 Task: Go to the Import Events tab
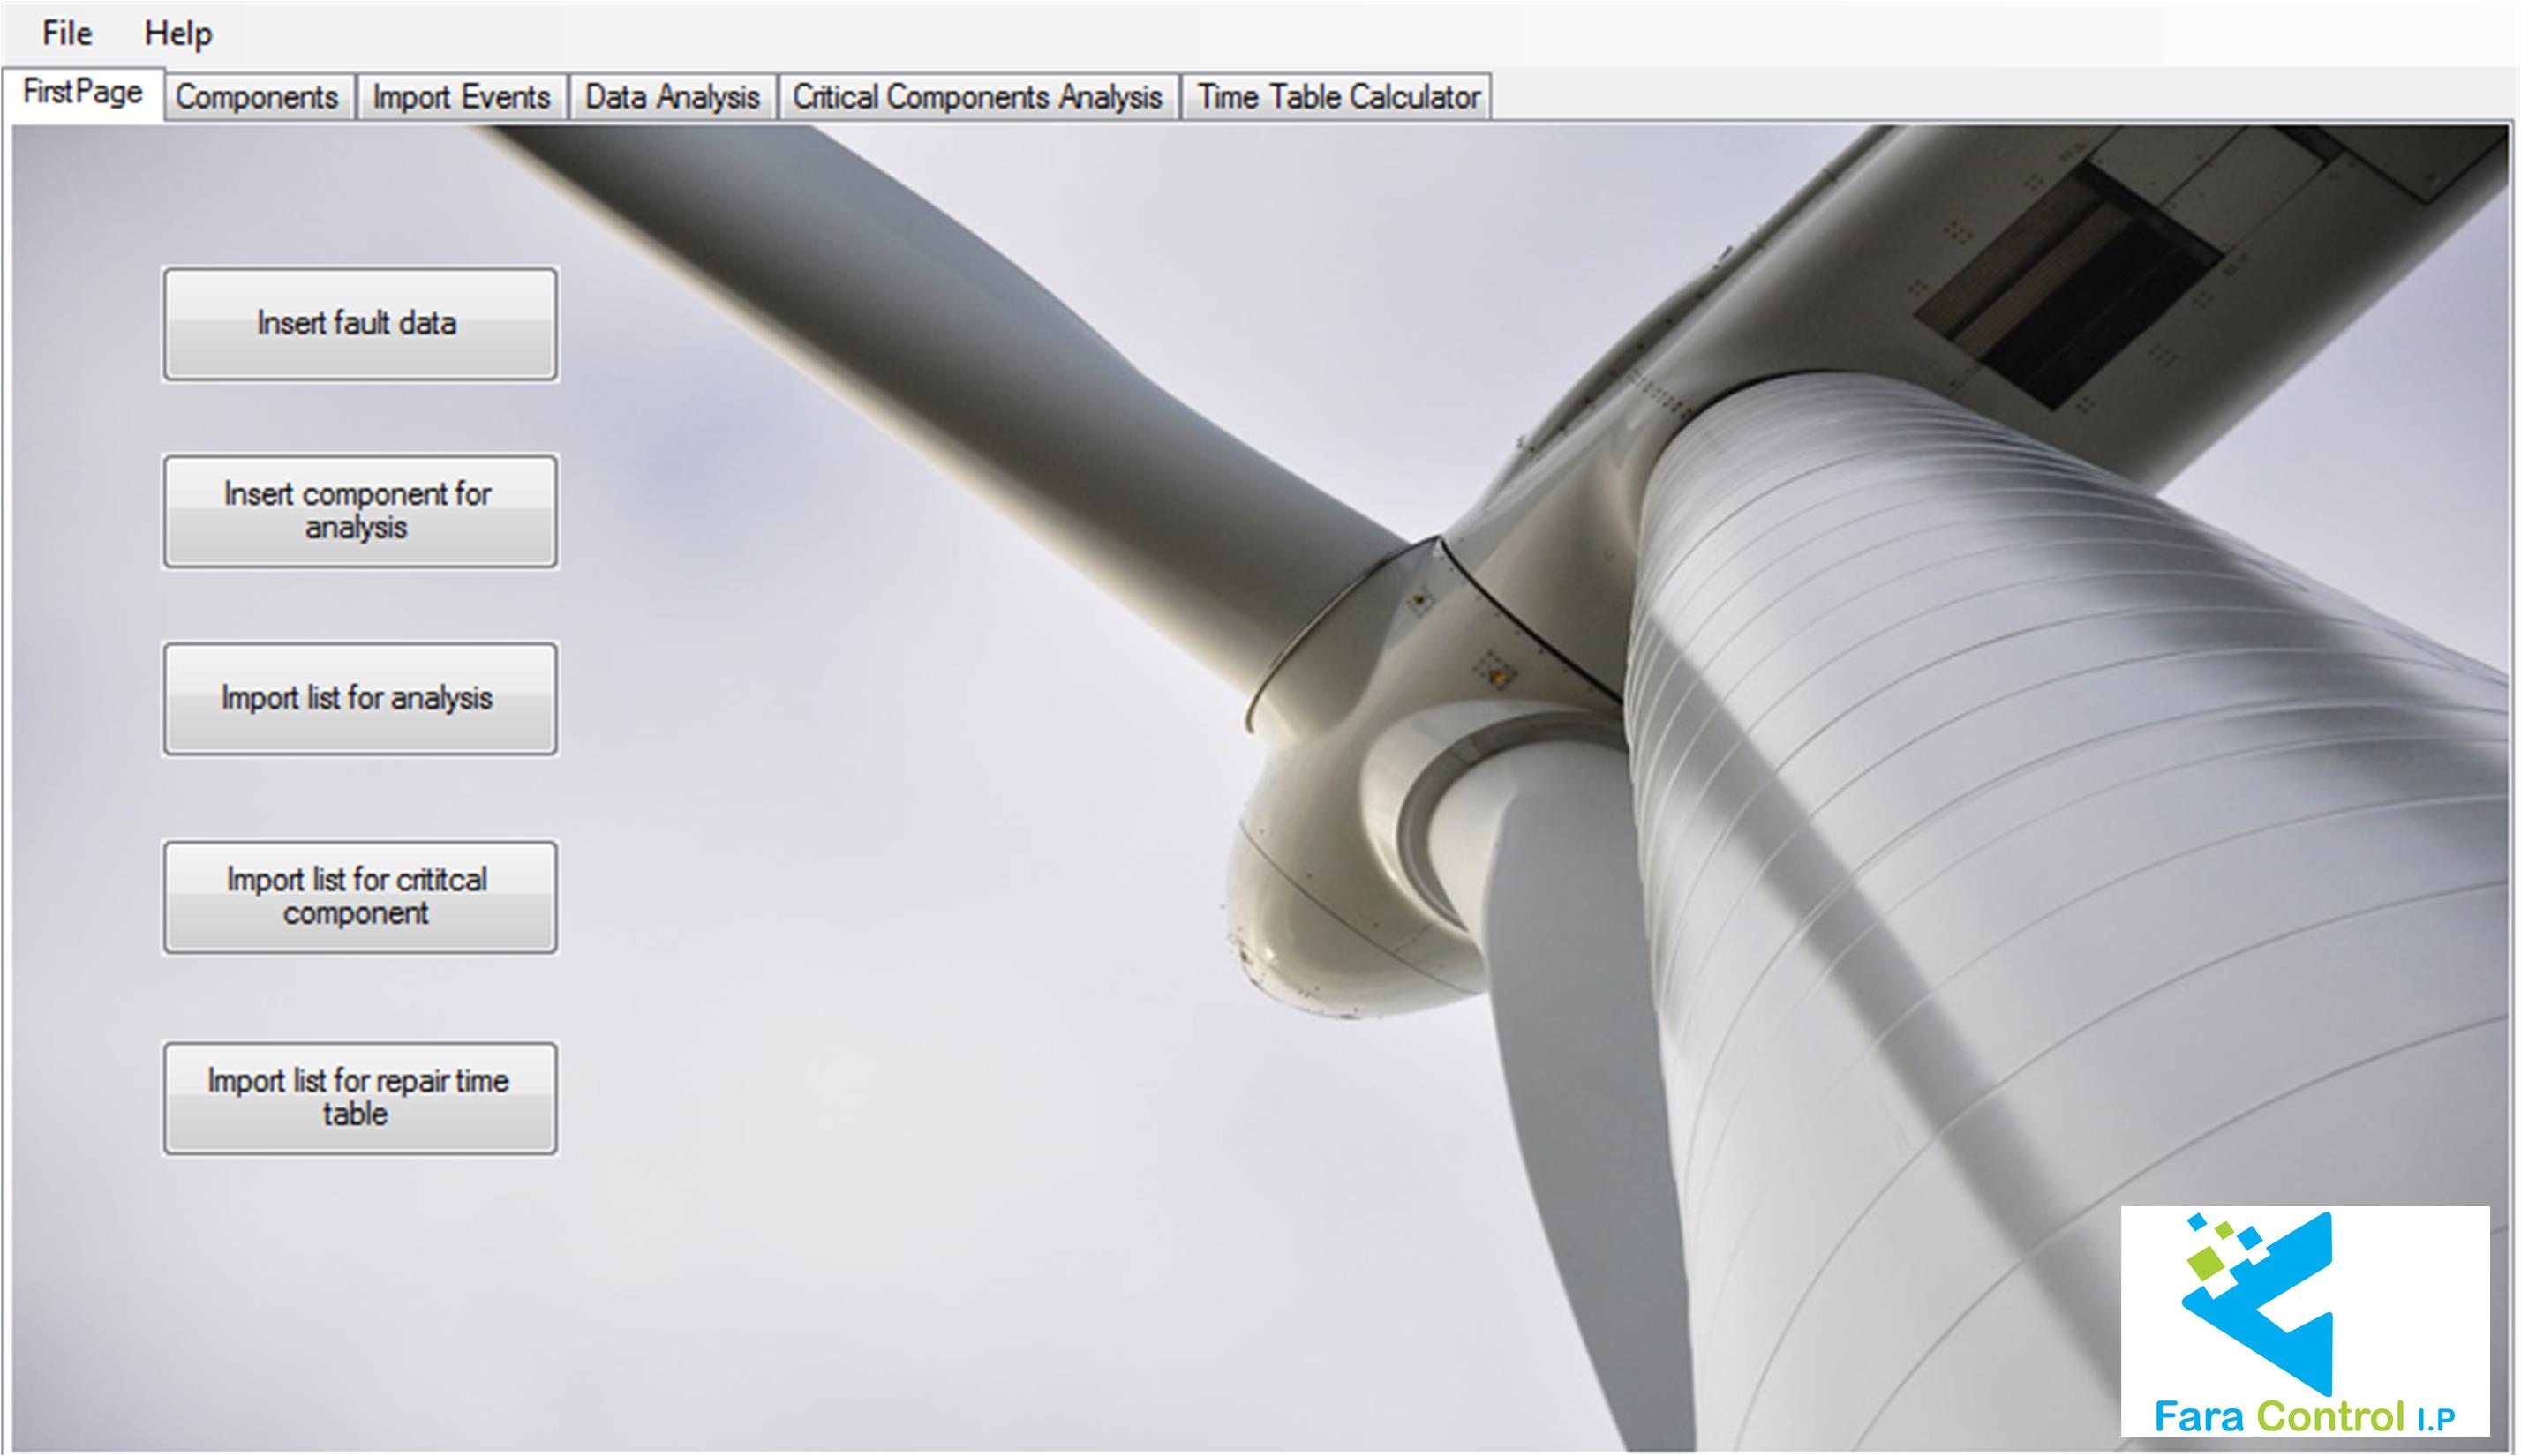pyautogui.click(x=461, y=98)
